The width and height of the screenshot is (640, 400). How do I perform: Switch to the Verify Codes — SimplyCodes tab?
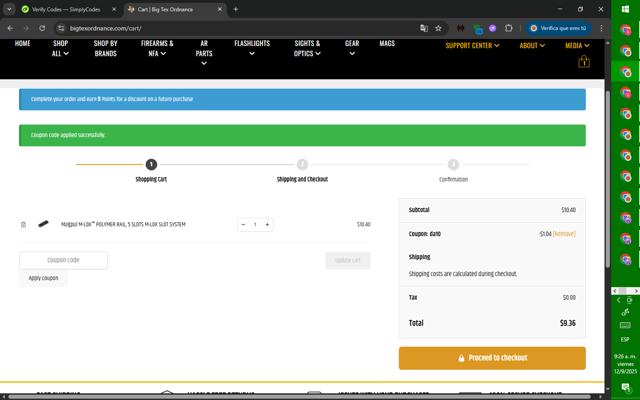pyautogui.click(x=65, y=9)
